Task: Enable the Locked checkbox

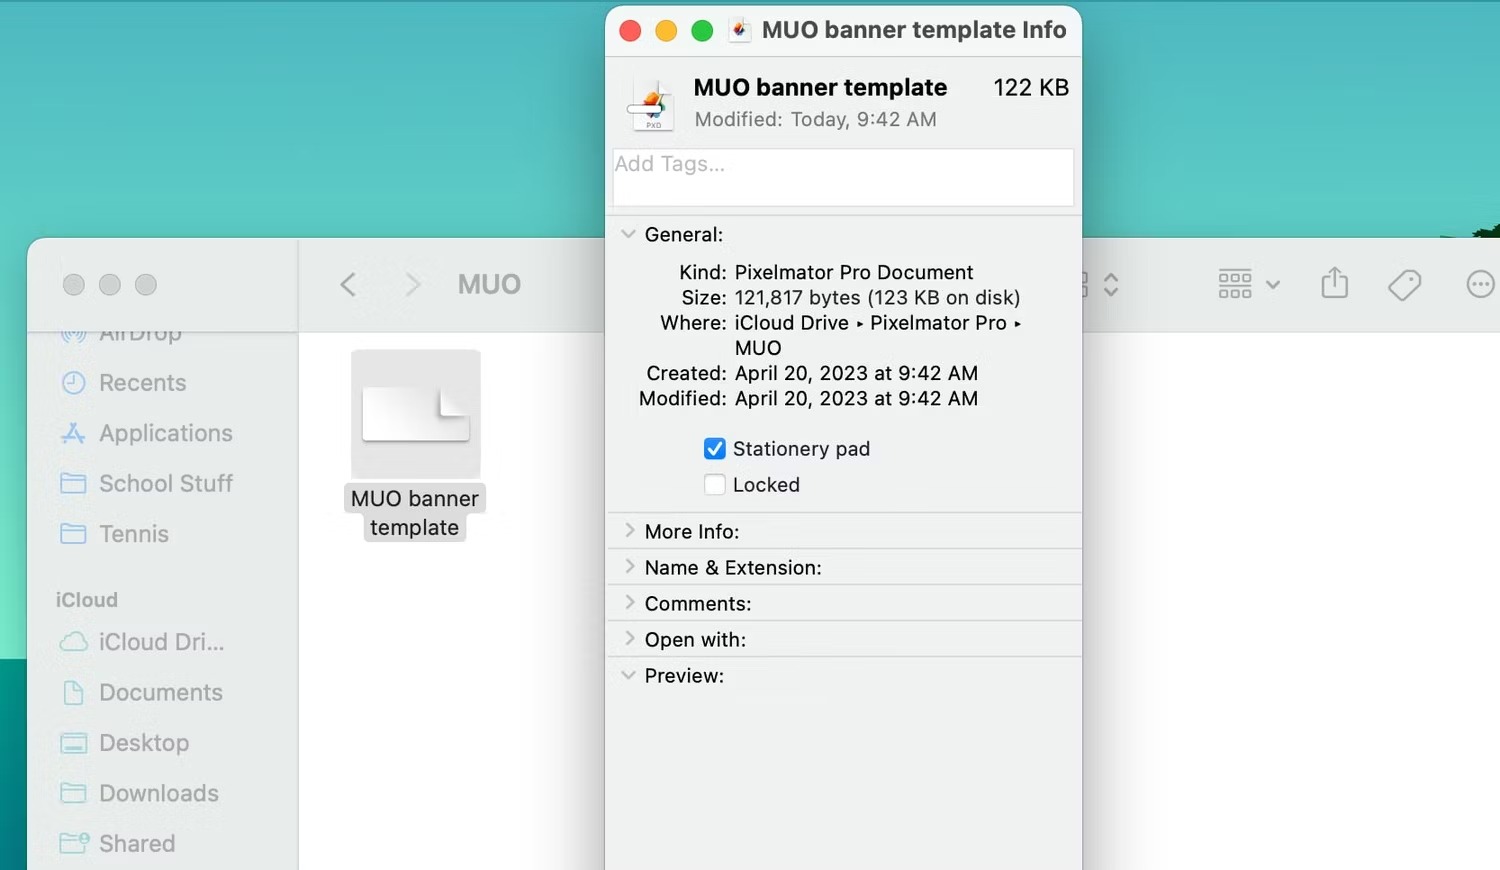Action: (x=714, y=485)
